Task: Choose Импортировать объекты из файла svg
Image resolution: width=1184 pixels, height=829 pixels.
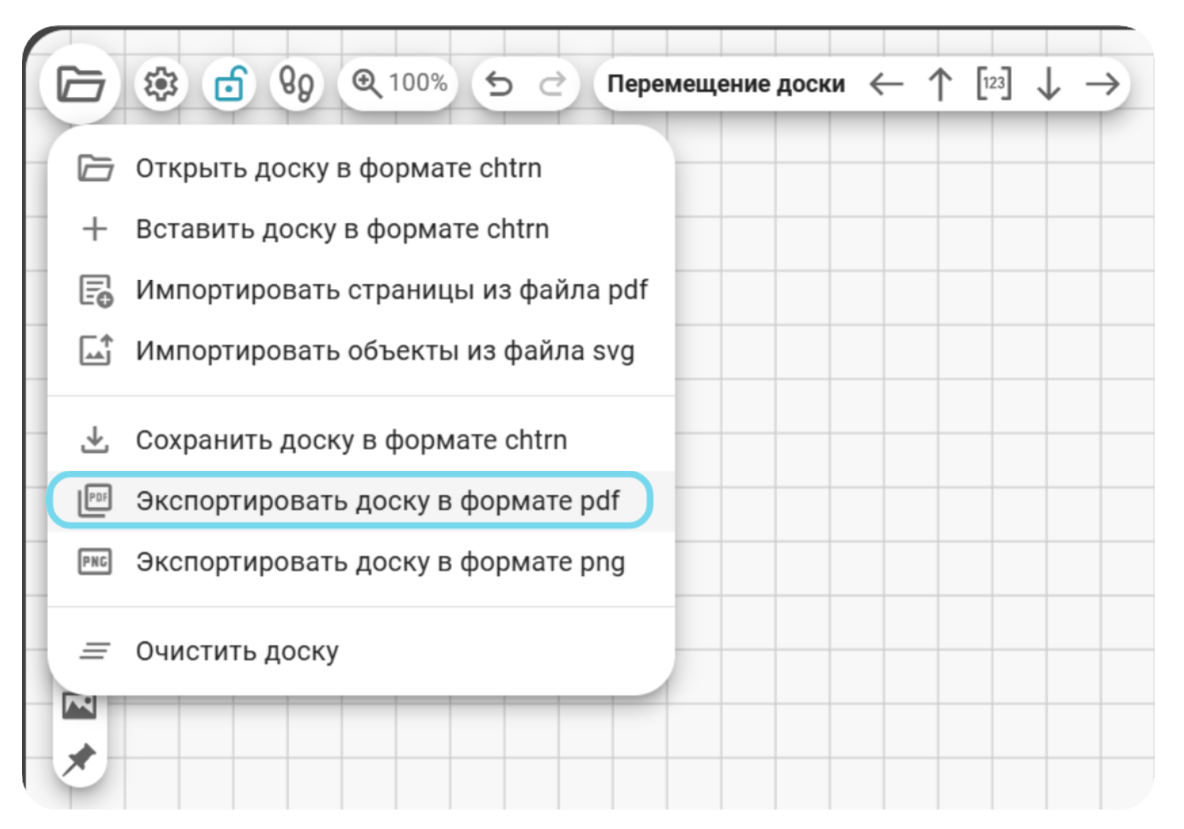Action: (x=361, y=351)
